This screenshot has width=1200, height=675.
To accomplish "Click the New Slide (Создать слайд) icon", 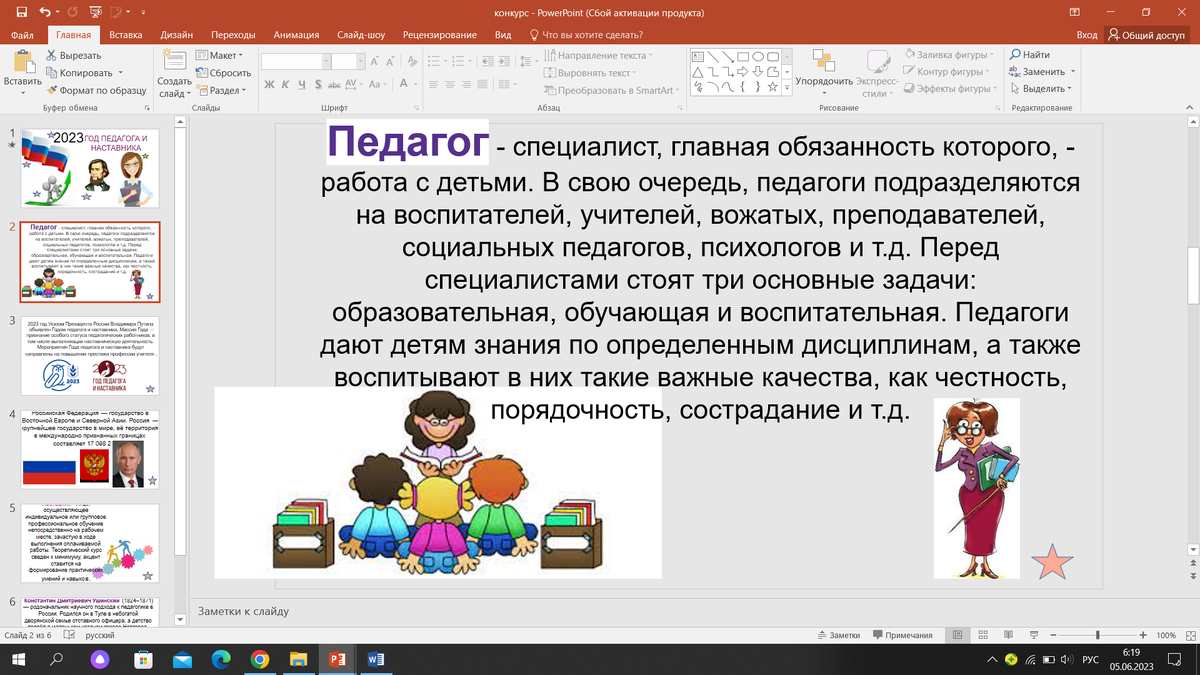I will pos(174,61).
